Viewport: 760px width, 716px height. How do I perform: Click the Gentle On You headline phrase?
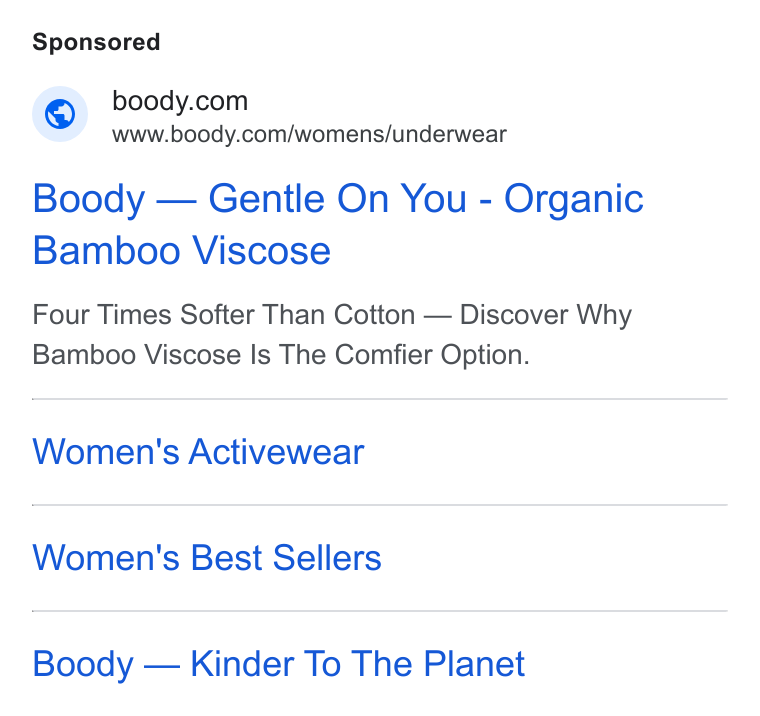pyautogui.click(x=338, y=199)
